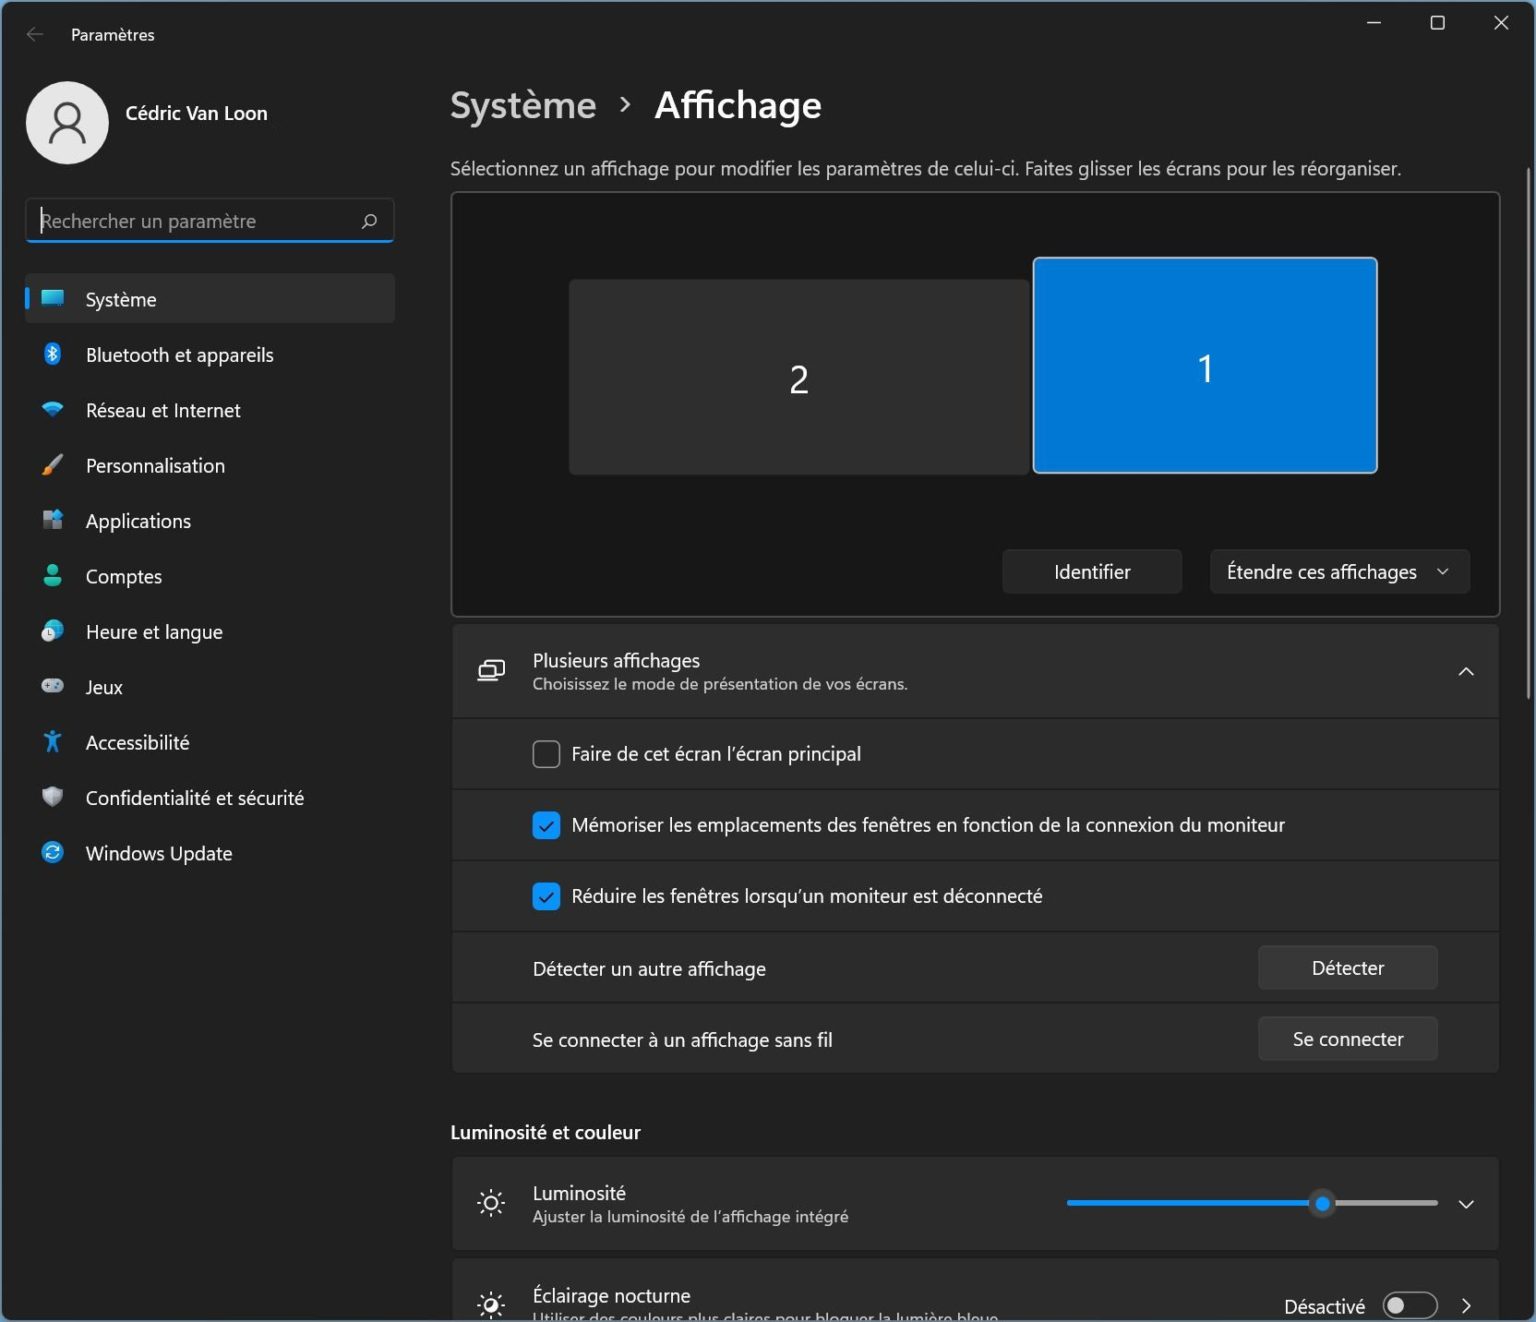Click the Accessibilité figure icon
This screenshot has height=1322, width=1536.
[52, 741]
